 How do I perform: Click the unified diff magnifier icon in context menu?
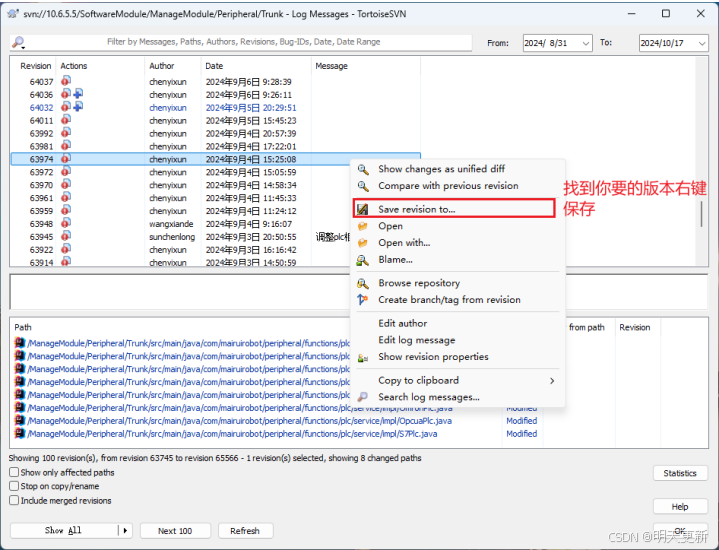(x=363, y=170)
